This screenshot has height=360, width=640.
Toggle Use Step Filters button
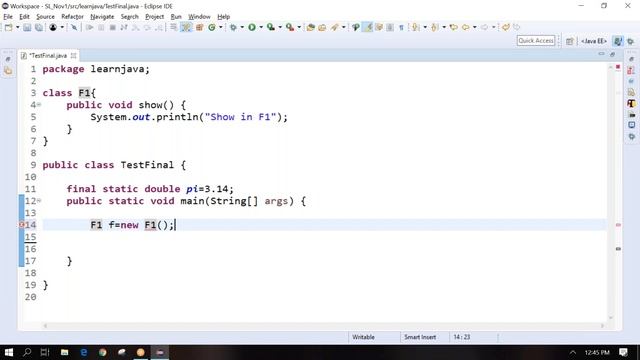(x=186, y=27)
